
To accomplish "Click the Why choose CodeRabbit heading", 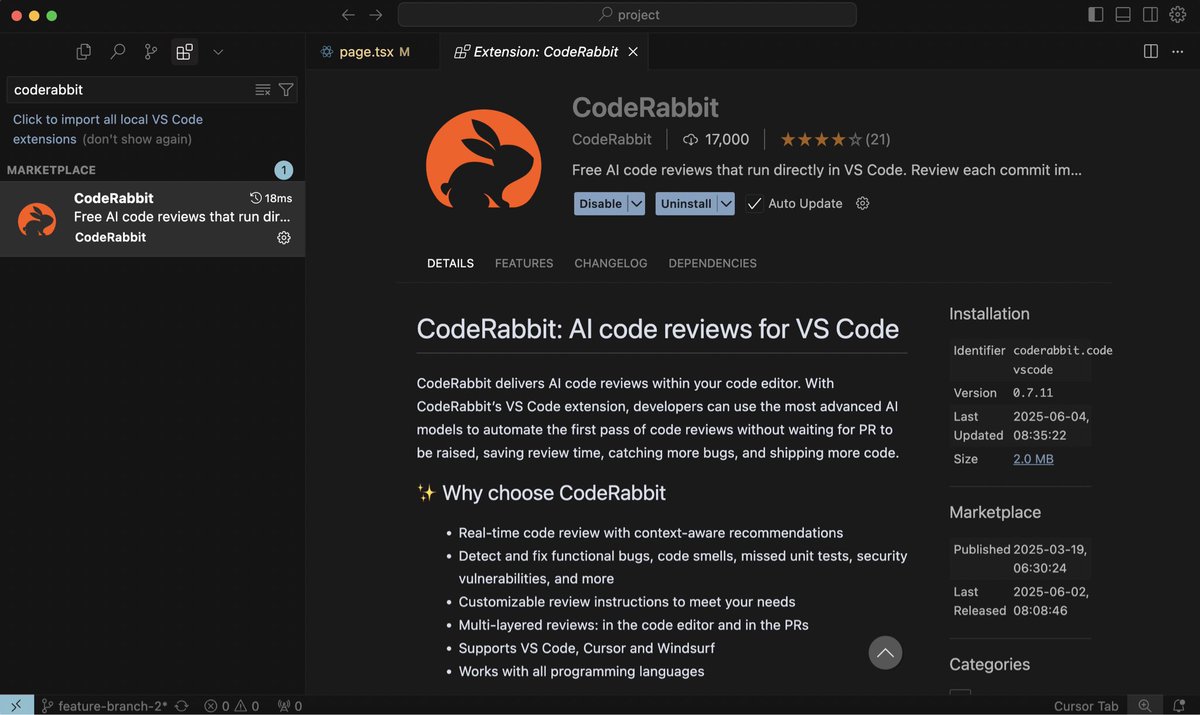I will pos(541,493).
